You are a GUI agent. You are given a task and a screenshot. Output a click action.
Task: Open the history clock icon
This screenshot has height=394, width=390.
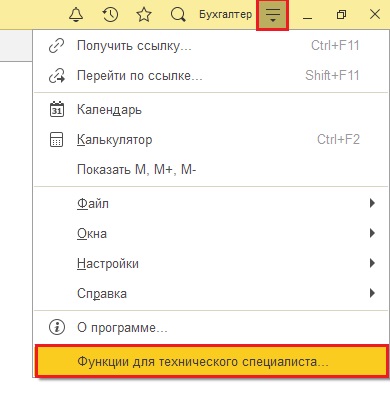(x=110, y=15)
